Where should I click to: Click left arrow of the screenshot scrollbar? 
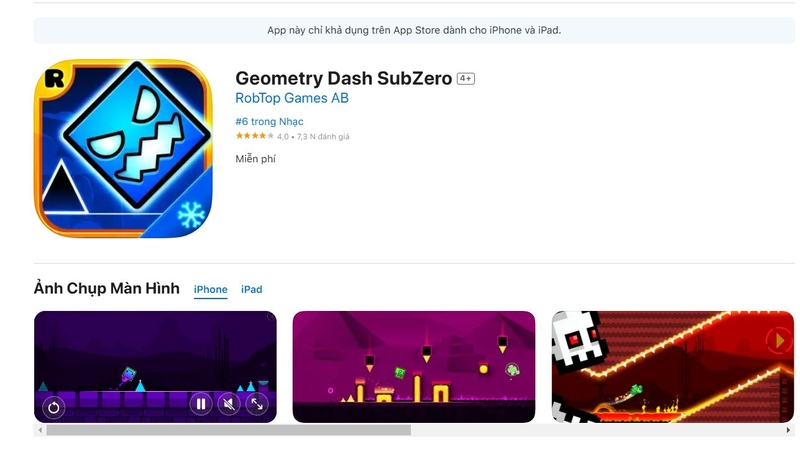point(40,431)
